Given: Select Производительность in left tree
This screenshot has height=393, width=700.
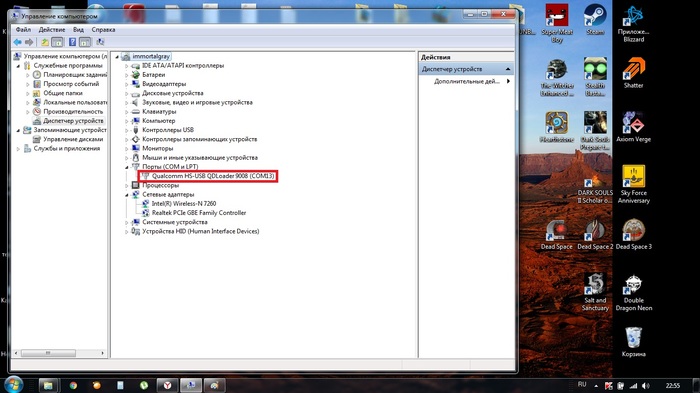Looking at the screenshot, I should (x=73, y=112).
